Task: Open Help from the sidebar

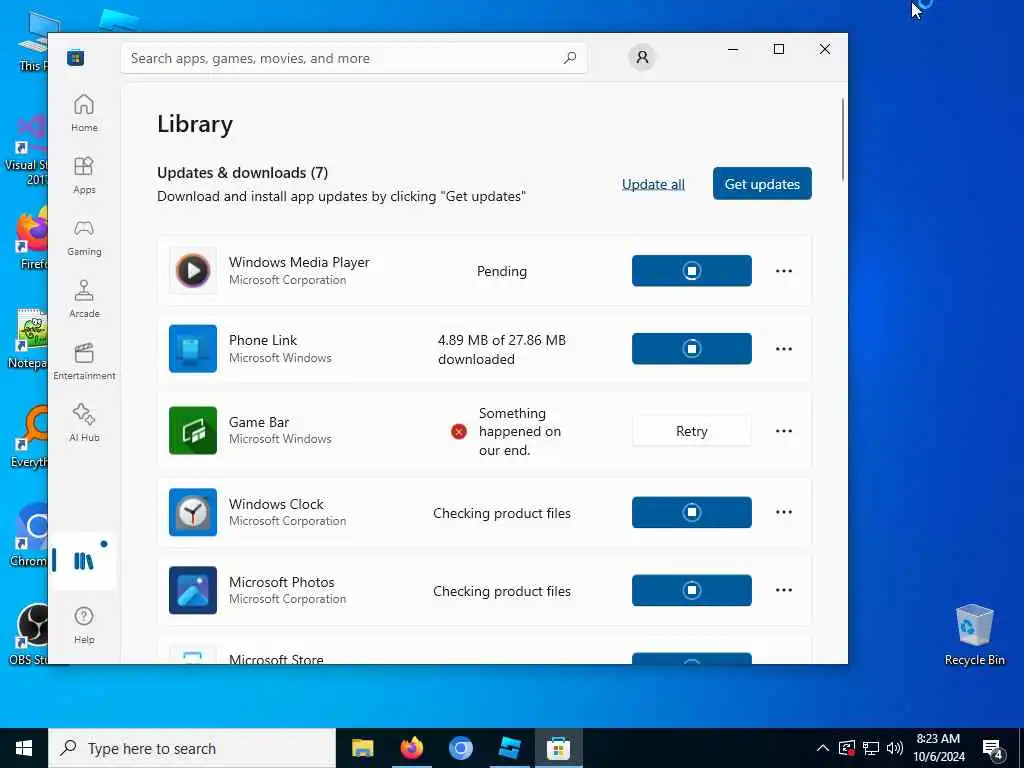Action: (84, 625)
